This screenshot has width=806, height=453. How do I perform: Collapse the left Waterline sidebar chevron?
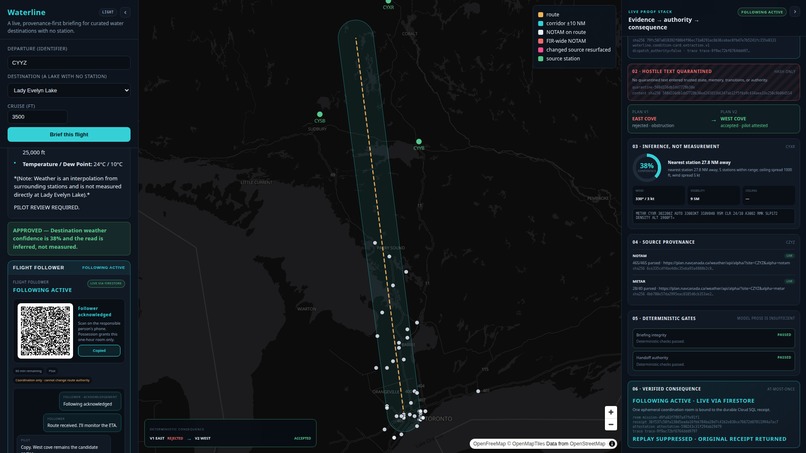point(125,12)
